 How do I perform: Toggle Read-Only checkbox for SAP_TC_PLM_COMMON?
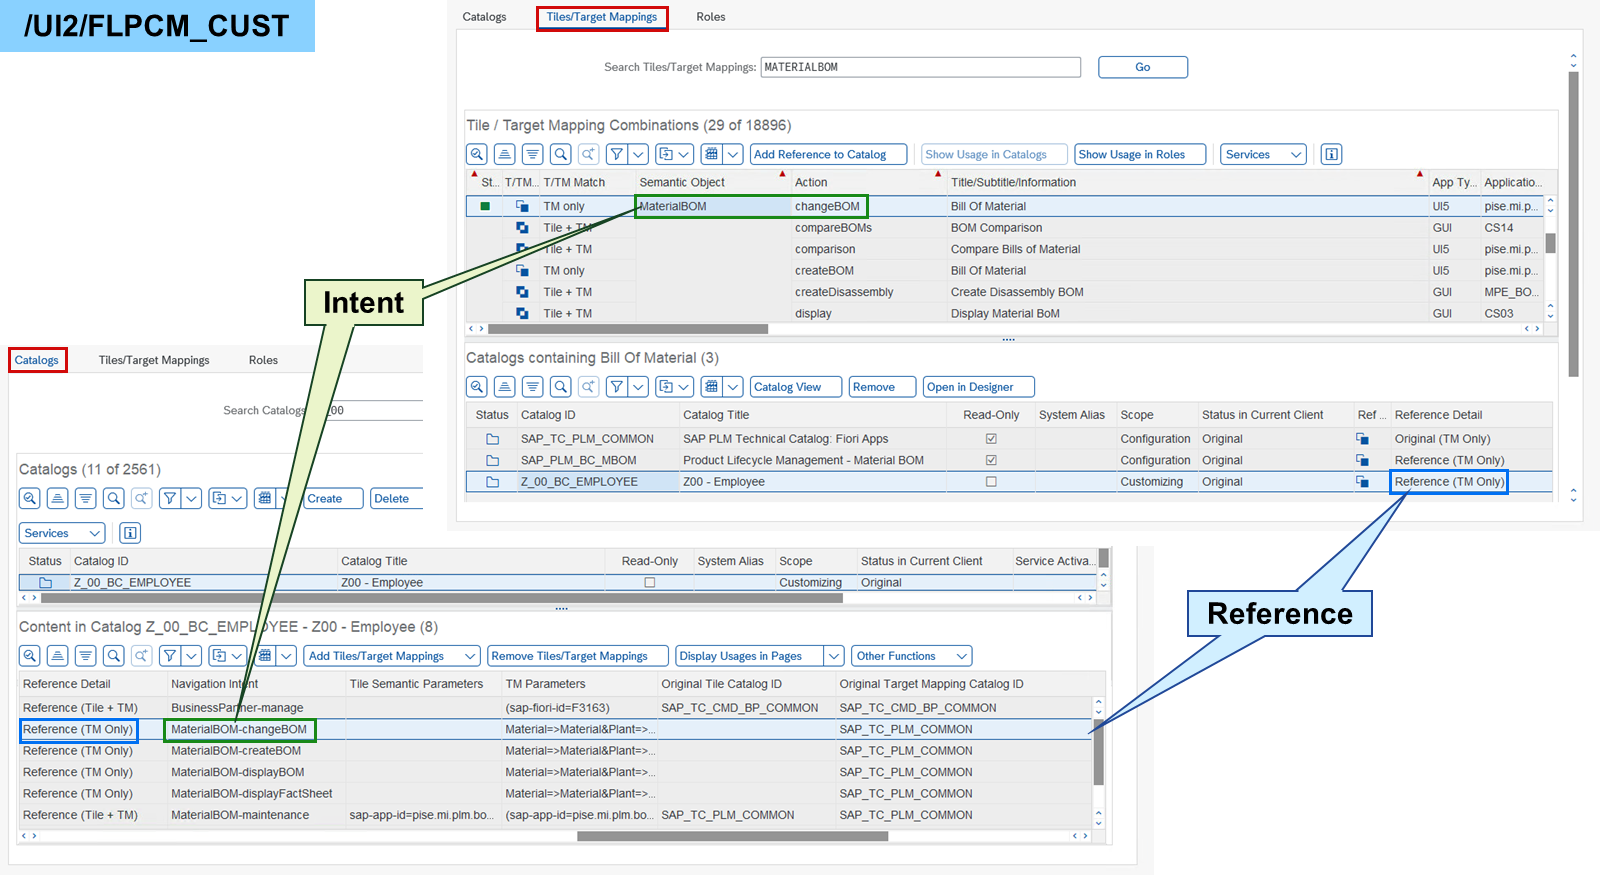(991, 439)
